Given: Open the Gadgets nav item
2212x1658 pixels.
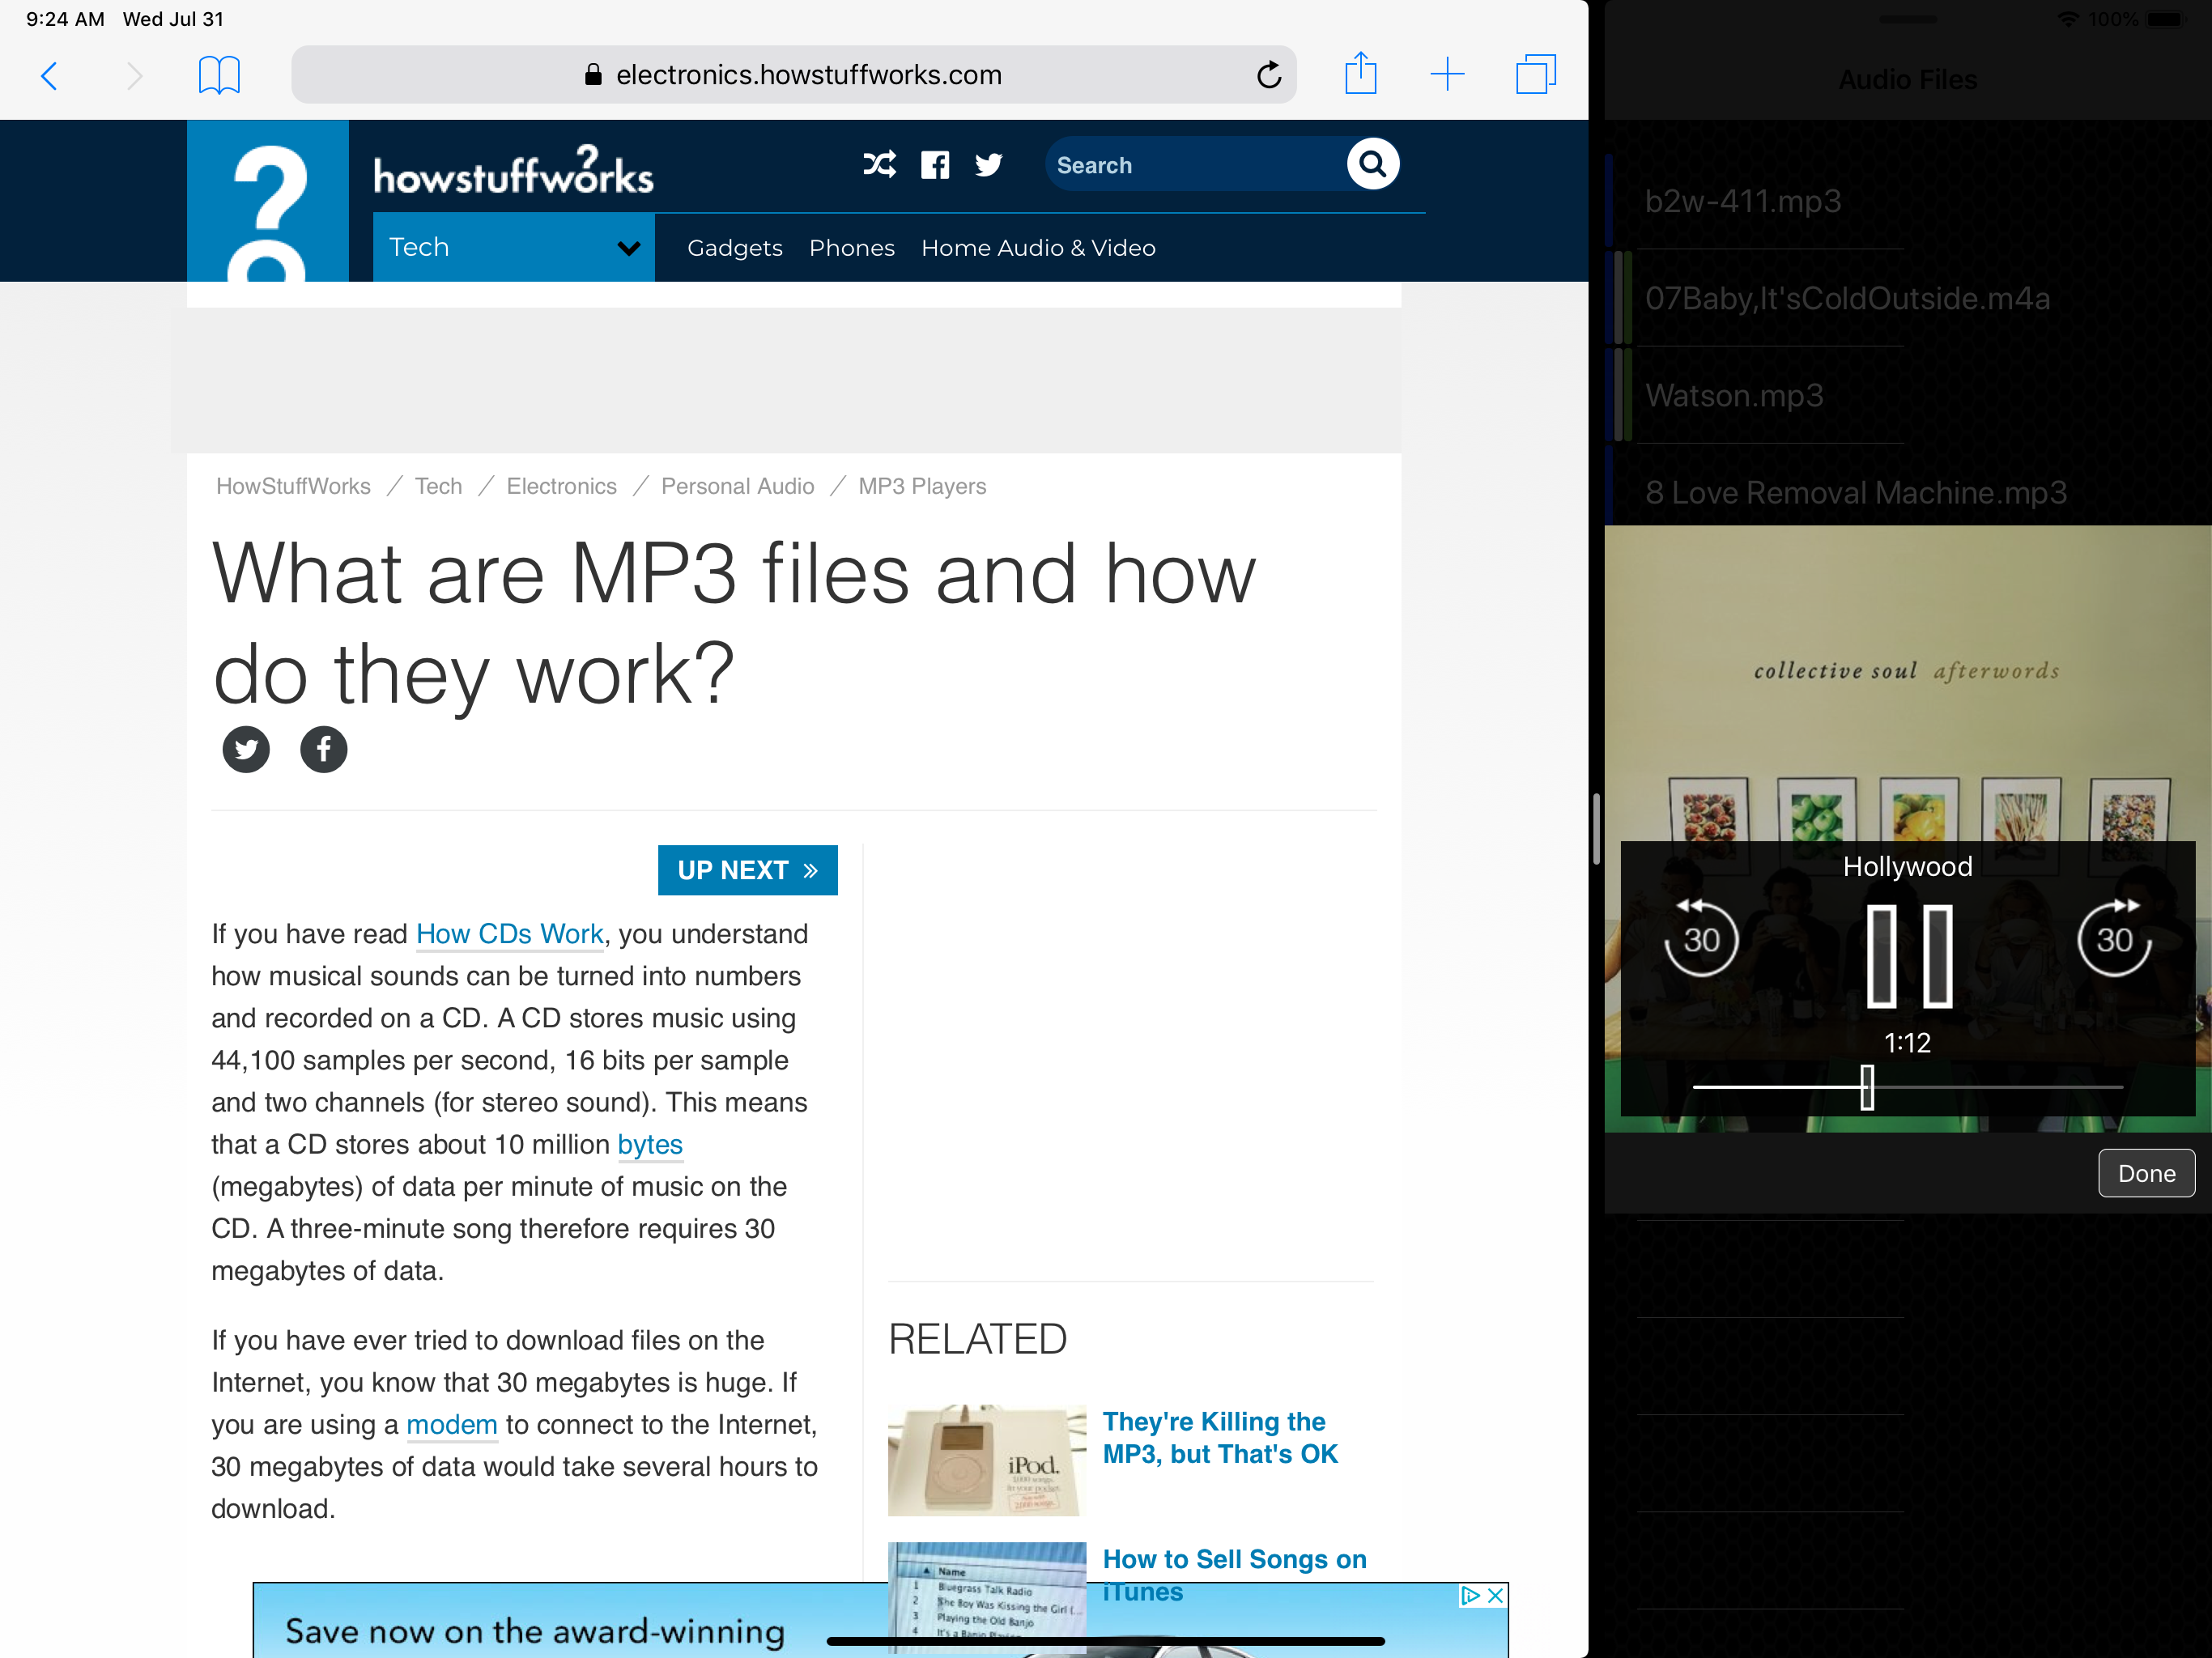Looking at the screenshot, I should click(x=735, y=248).
